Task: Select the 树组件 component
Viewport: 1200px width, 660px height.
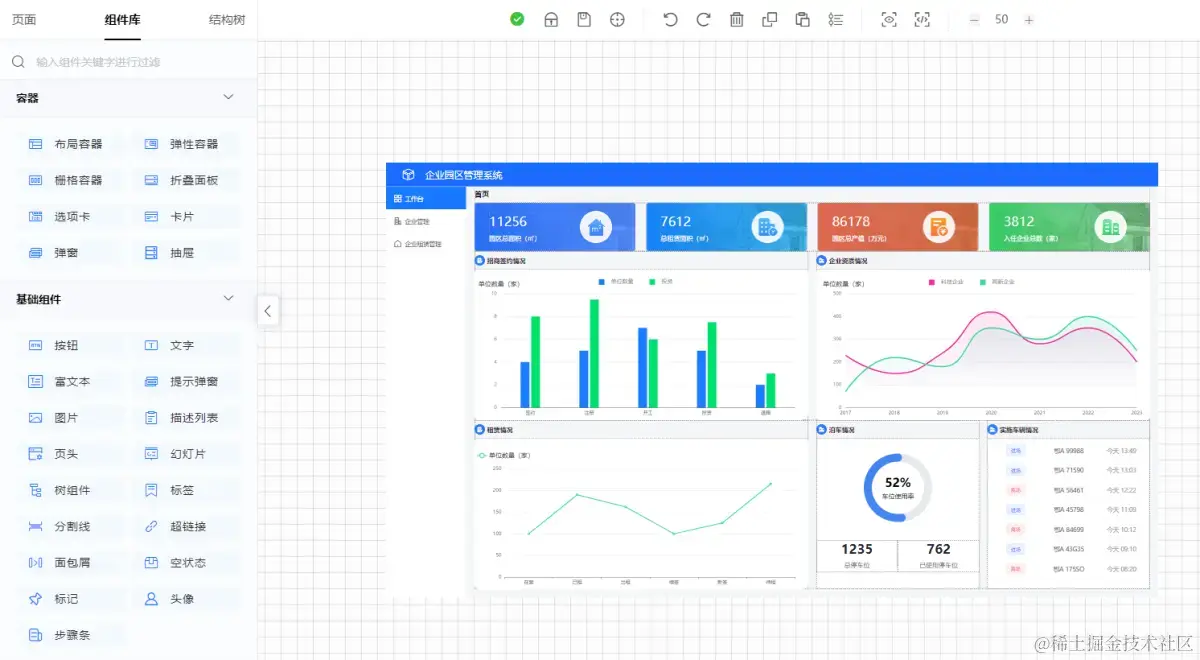Action: point(70,490)
